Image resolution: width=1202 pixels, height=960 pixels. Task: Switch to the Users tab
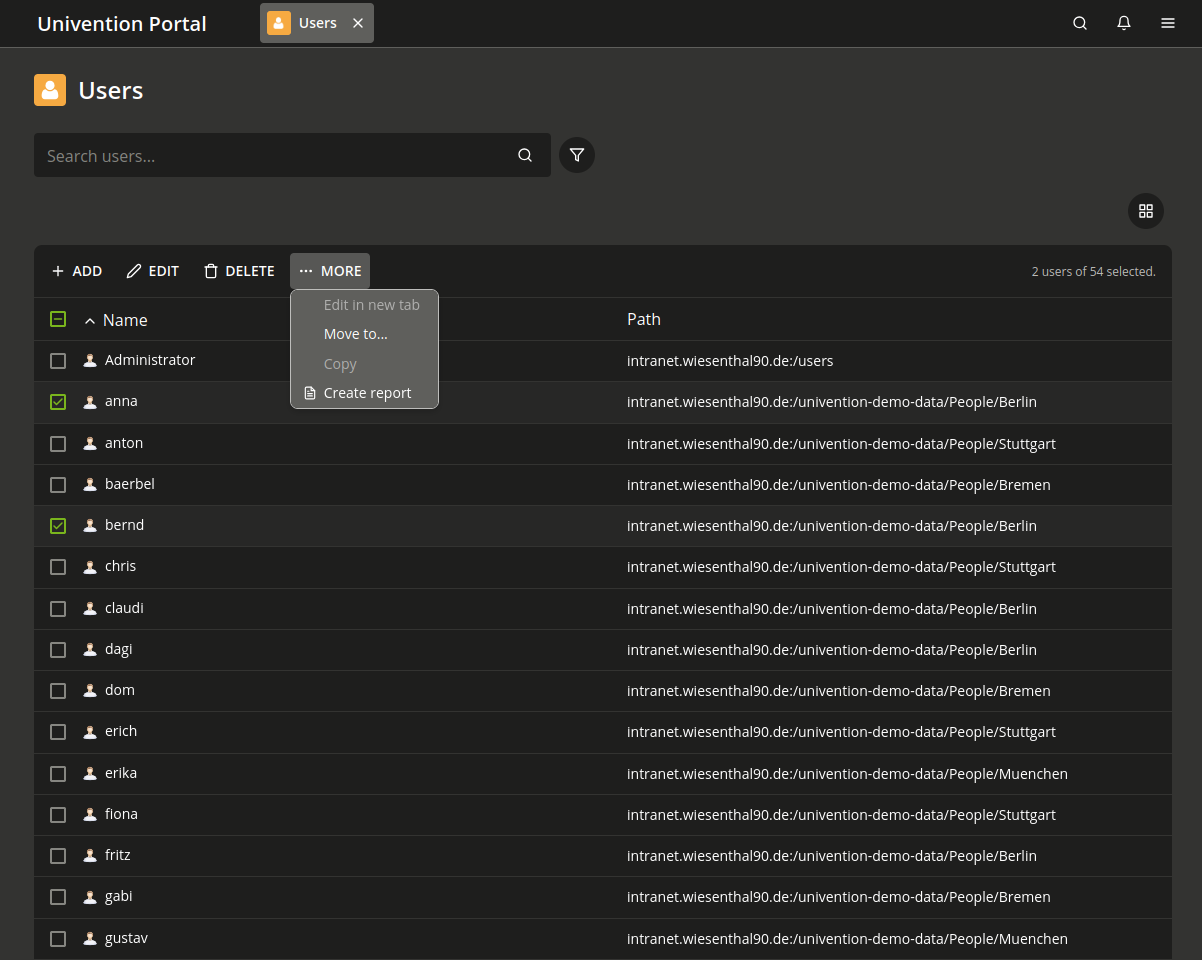click(x=317, y=23)
